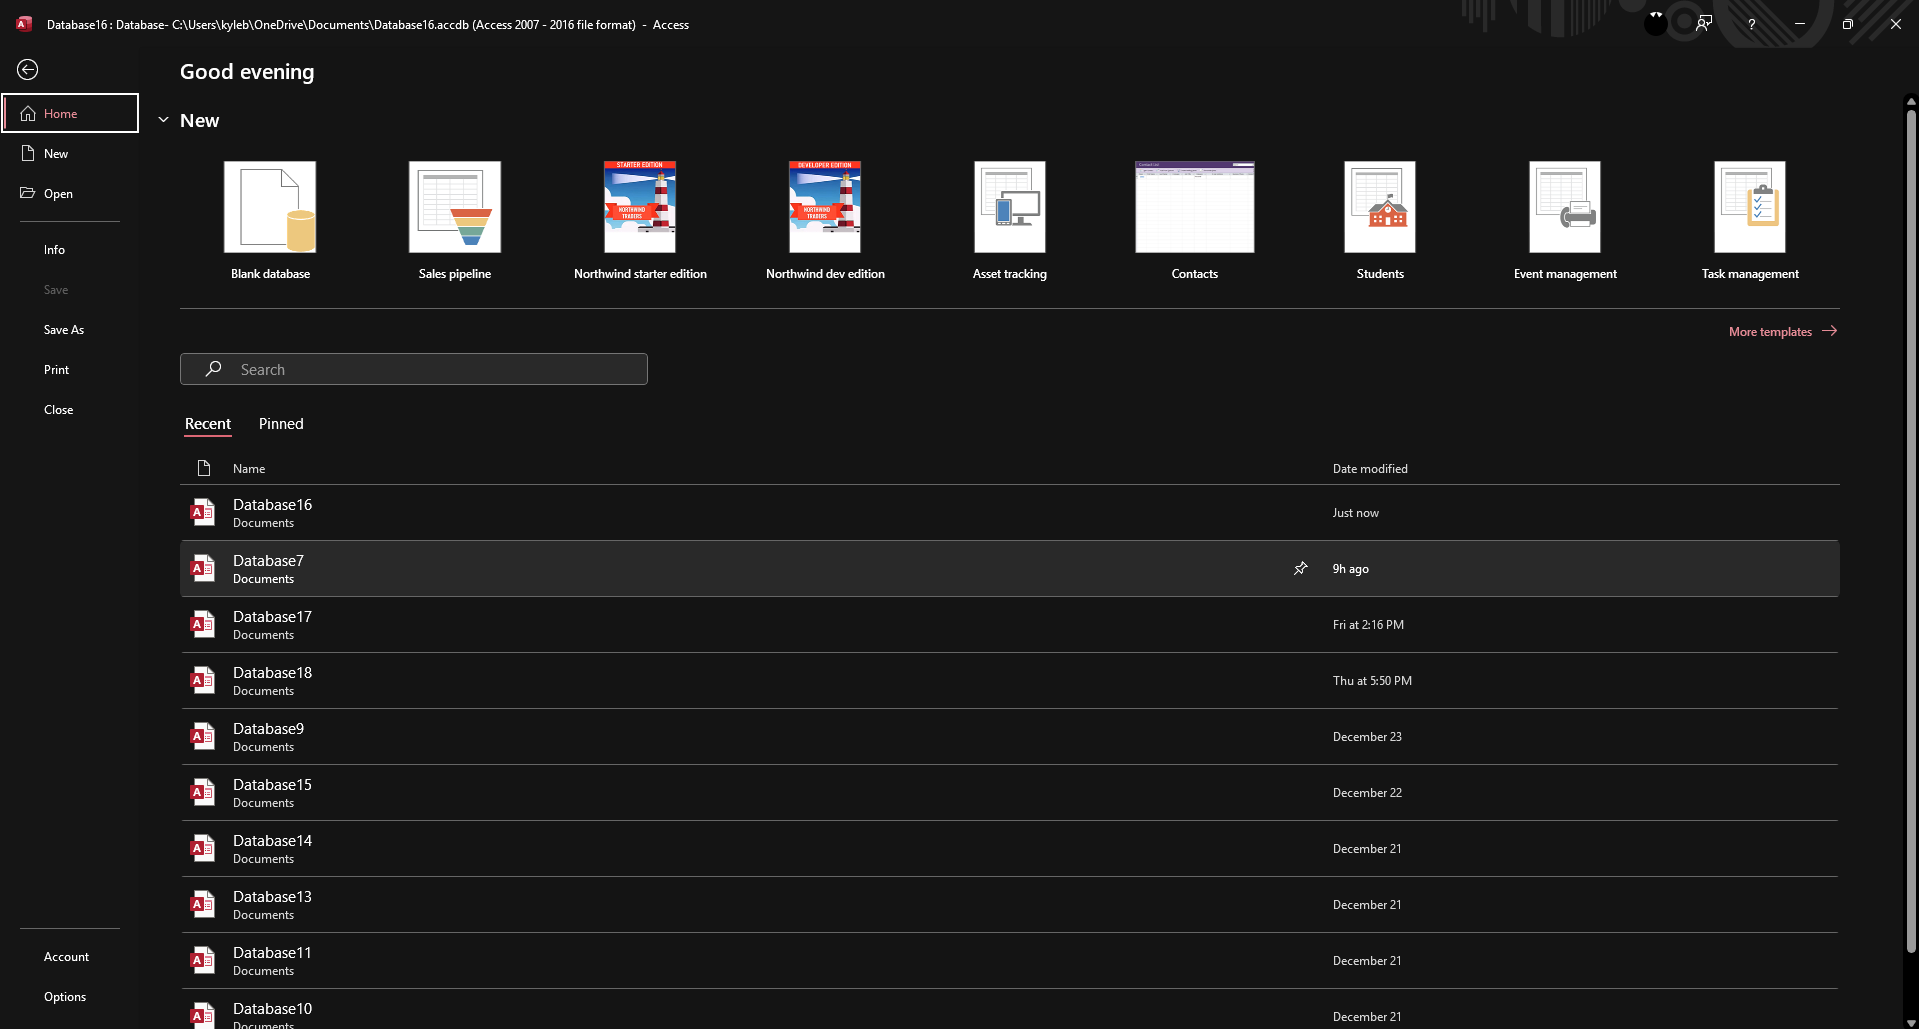Open the Blank database template
Viewport: 1919px width, 1029px height.
pyautogui.click(x=270, y=207)
